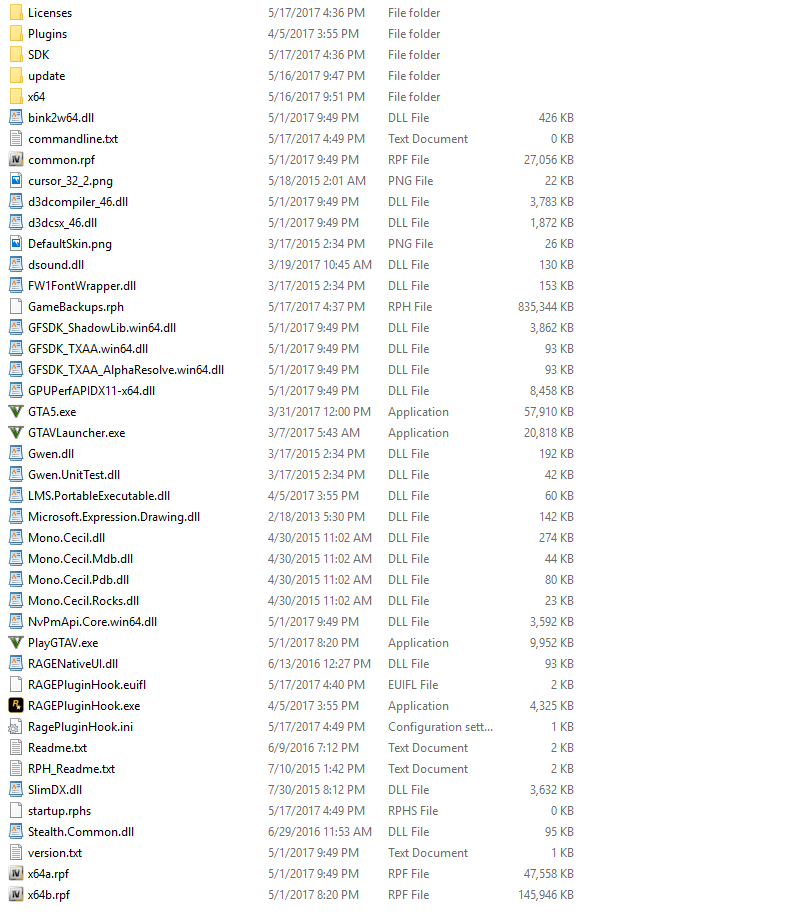Click the SDK folder icon
This screenshot has width=808, height=915.
16,54
